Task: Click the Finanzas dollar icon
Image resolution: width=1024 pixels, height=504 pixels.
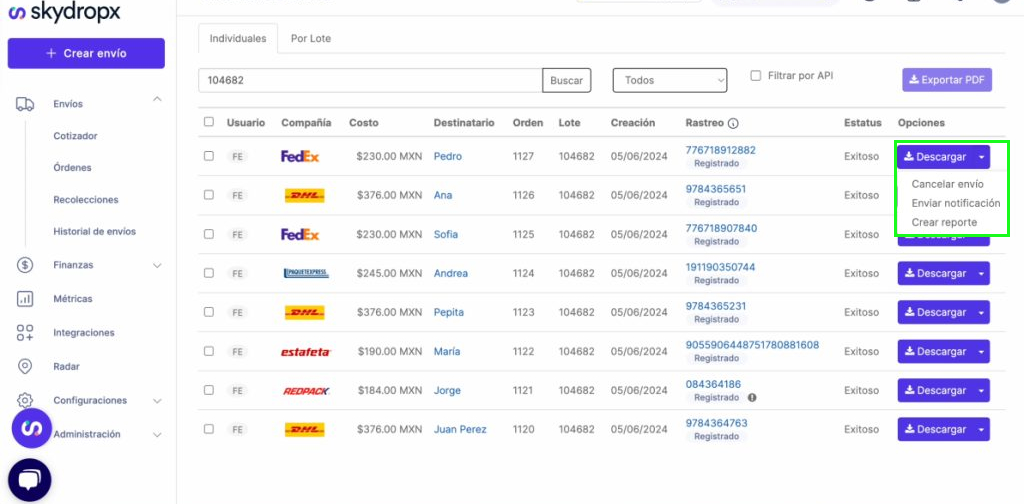Action: tap(25, 265)
